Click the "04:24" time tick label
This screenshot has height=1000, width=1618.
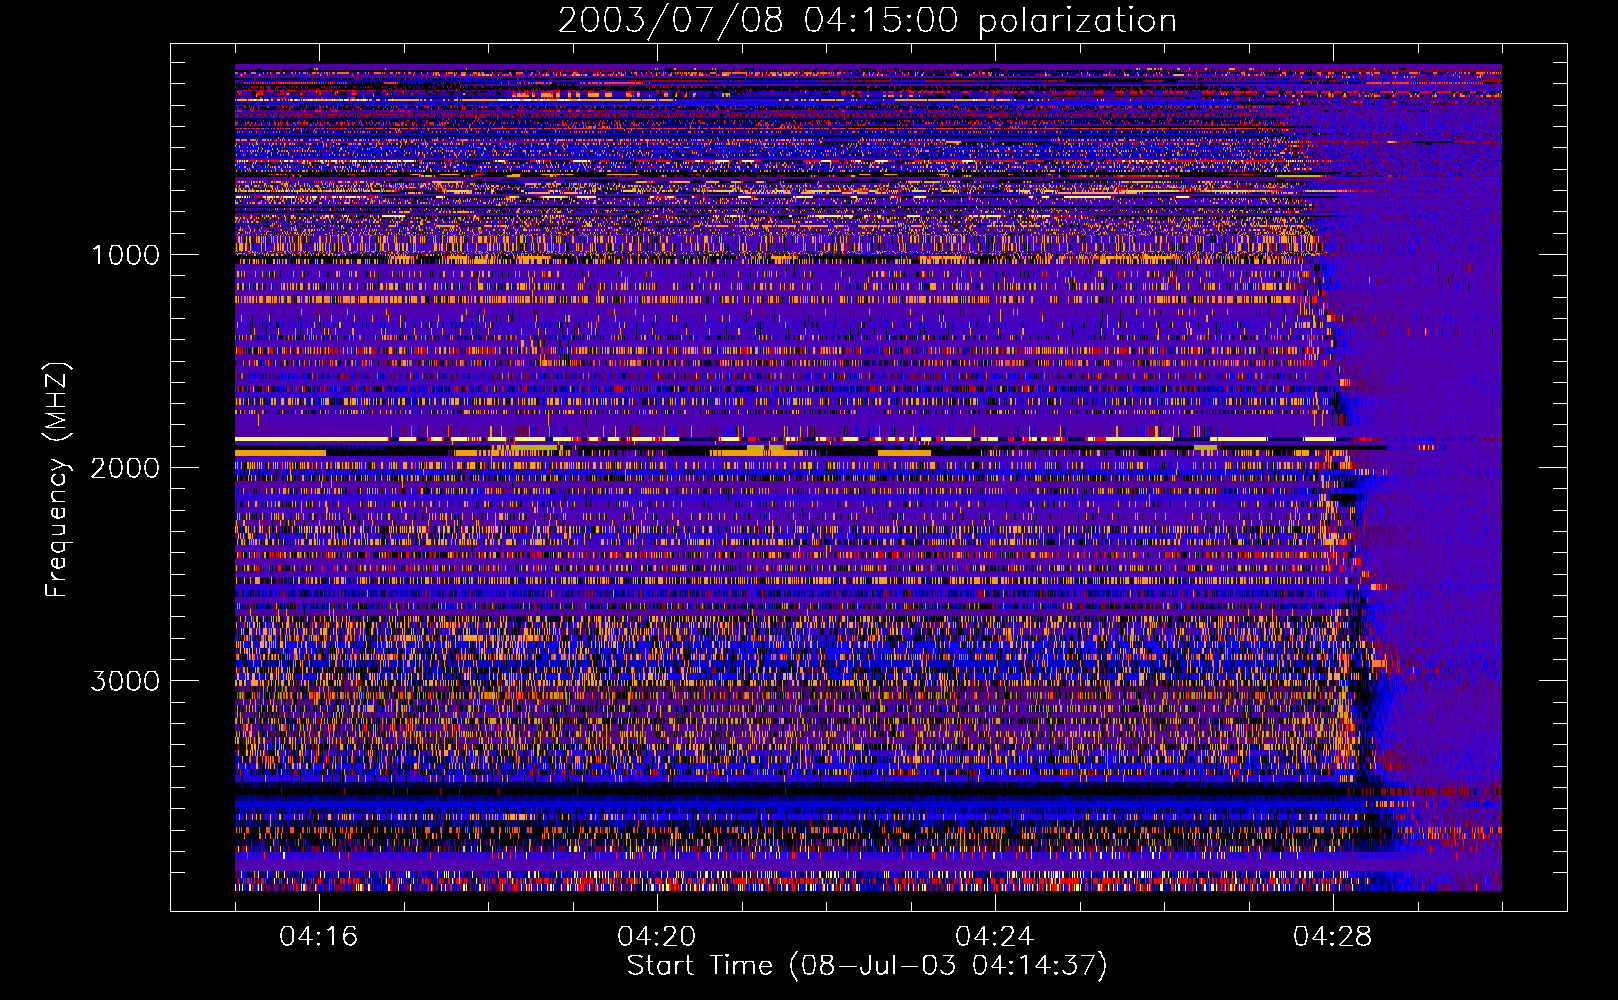pyautogui.click(x=995, y=936)
